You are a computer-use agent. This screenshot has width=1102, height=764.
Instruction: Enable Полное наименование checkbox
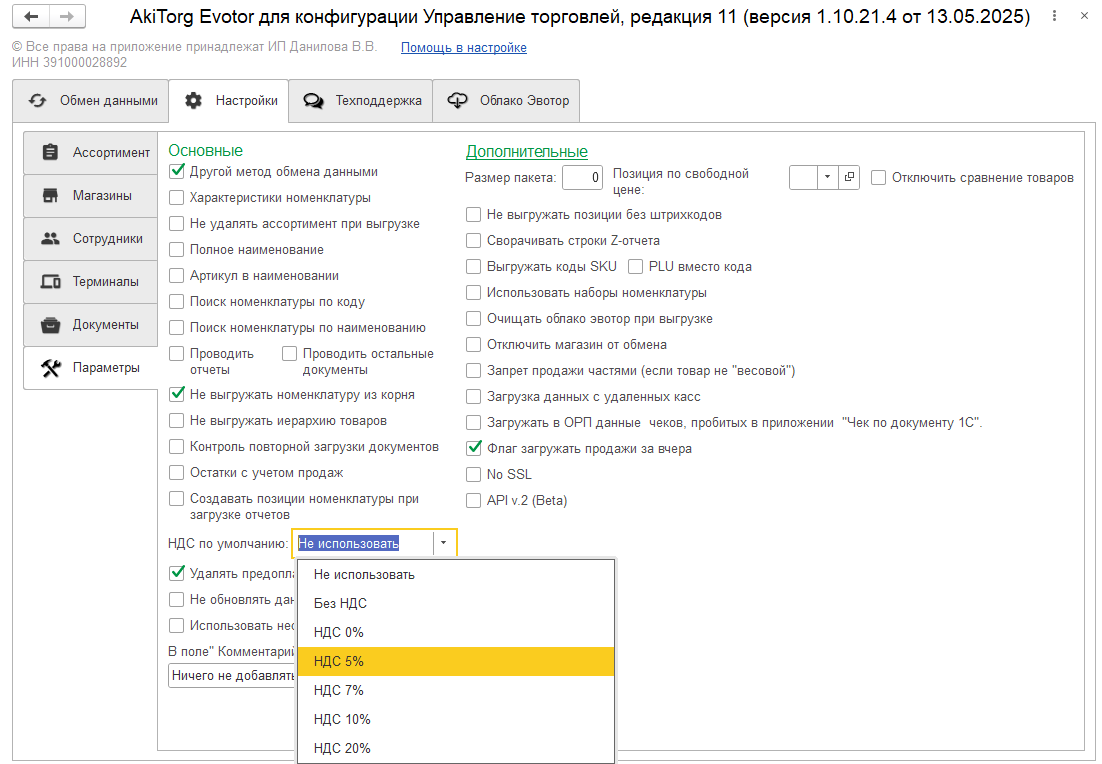(177, 250)
